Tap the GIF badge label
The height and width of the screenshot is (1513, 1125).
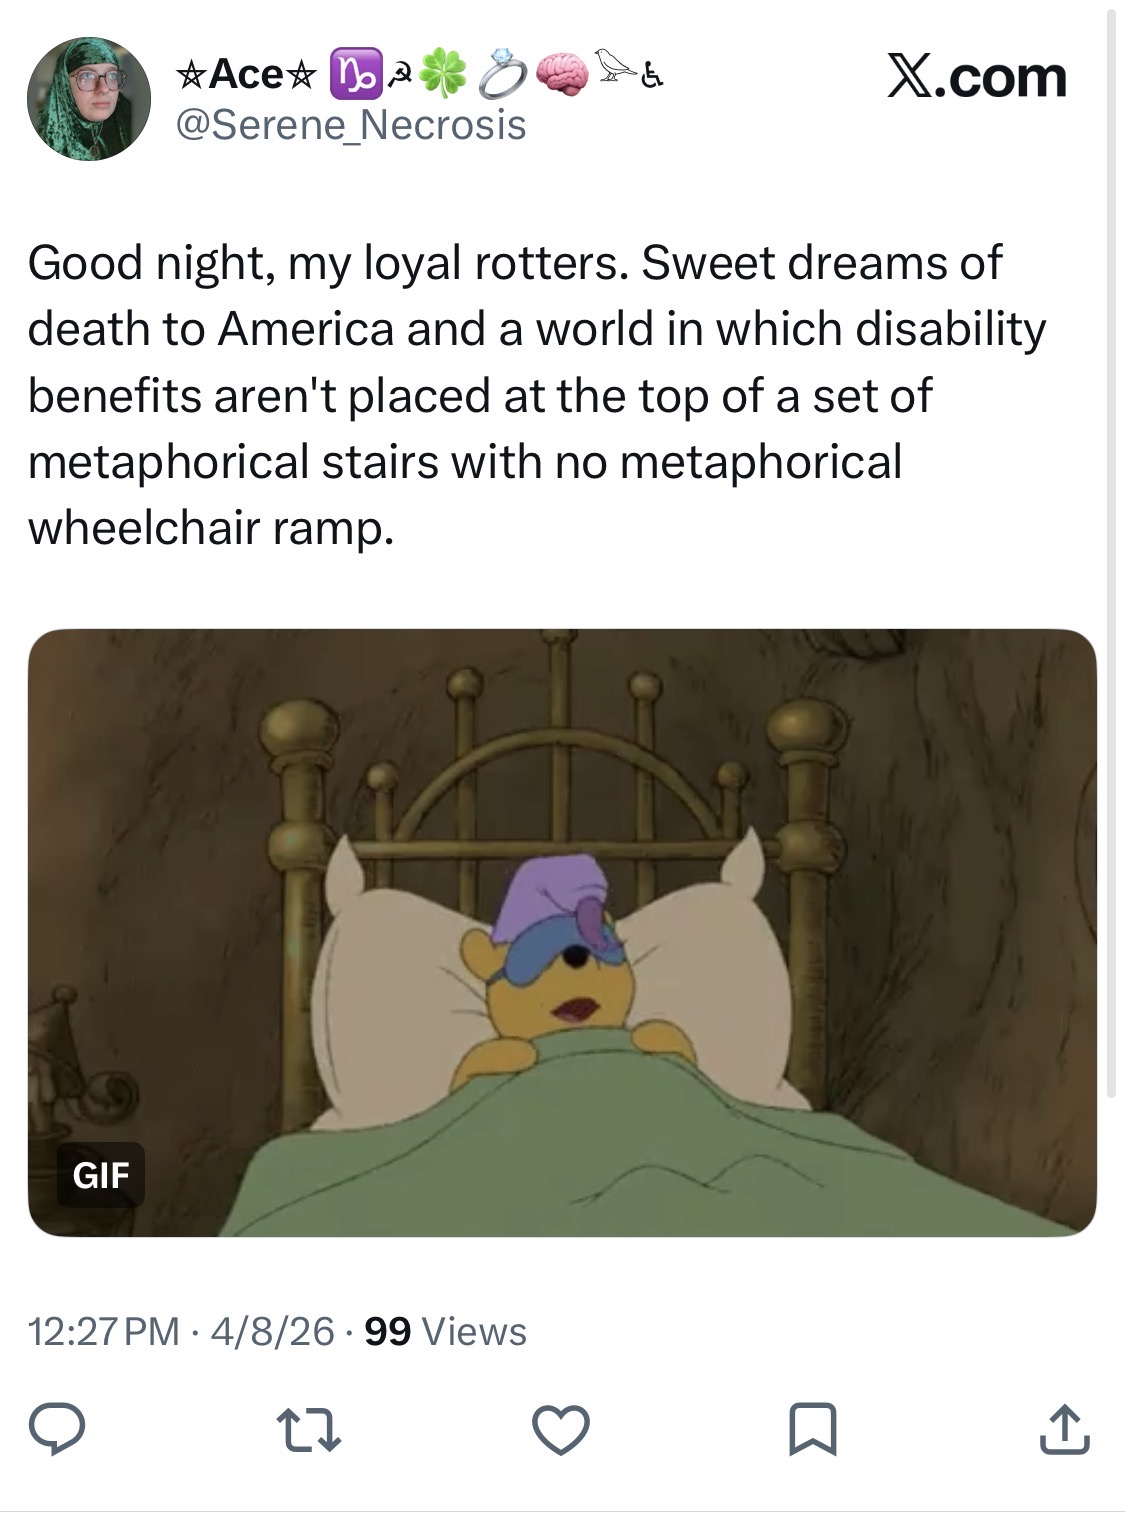(x=101, y=1174)
